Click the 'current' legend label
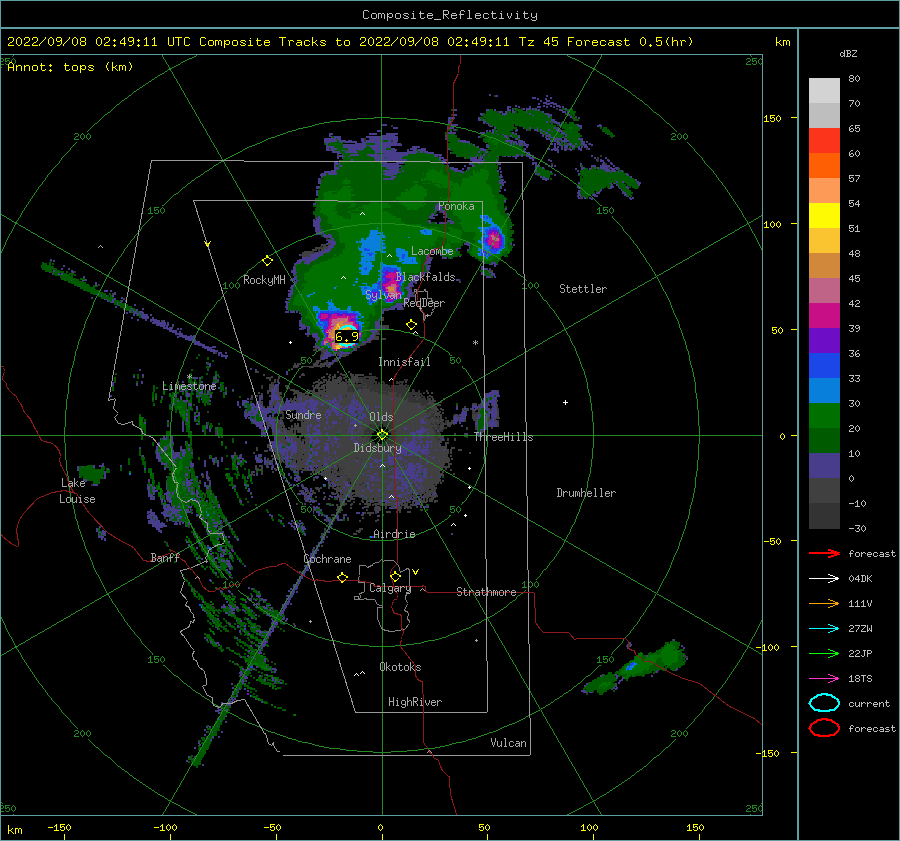This screenshot has height=841, width=900. coord(869,703)
